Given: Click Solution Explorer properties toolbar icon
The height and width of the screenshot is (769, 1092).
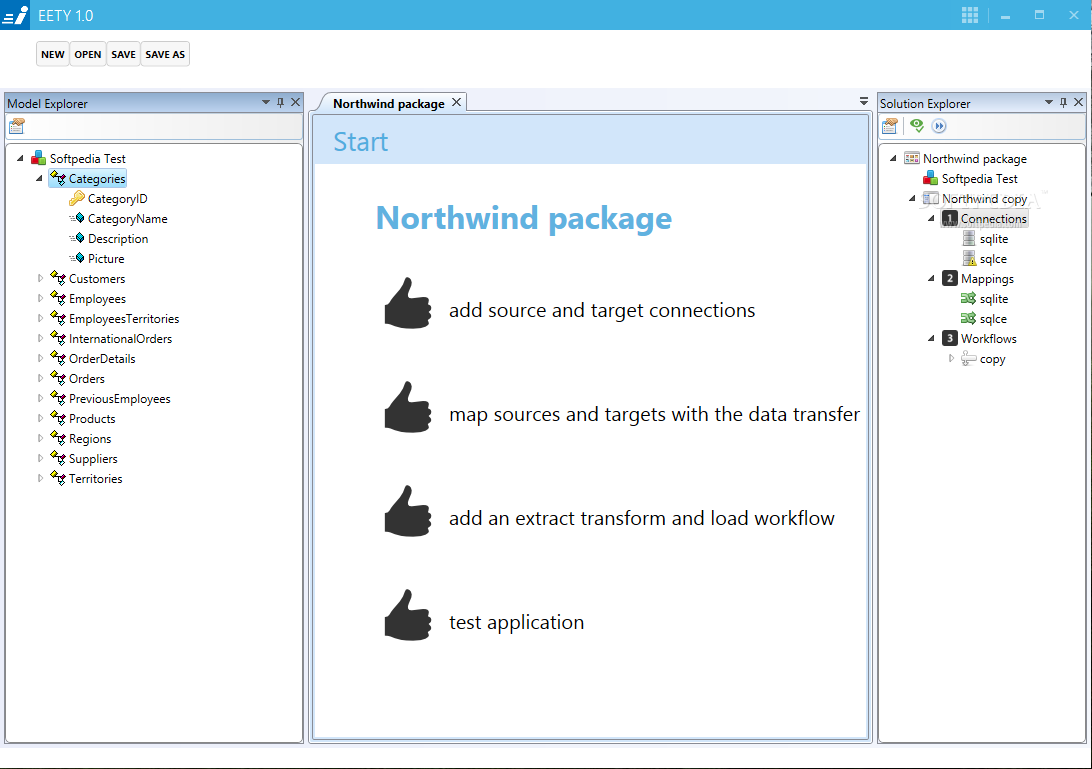Looking at the screenshot, I should click(x=889, y=126).
